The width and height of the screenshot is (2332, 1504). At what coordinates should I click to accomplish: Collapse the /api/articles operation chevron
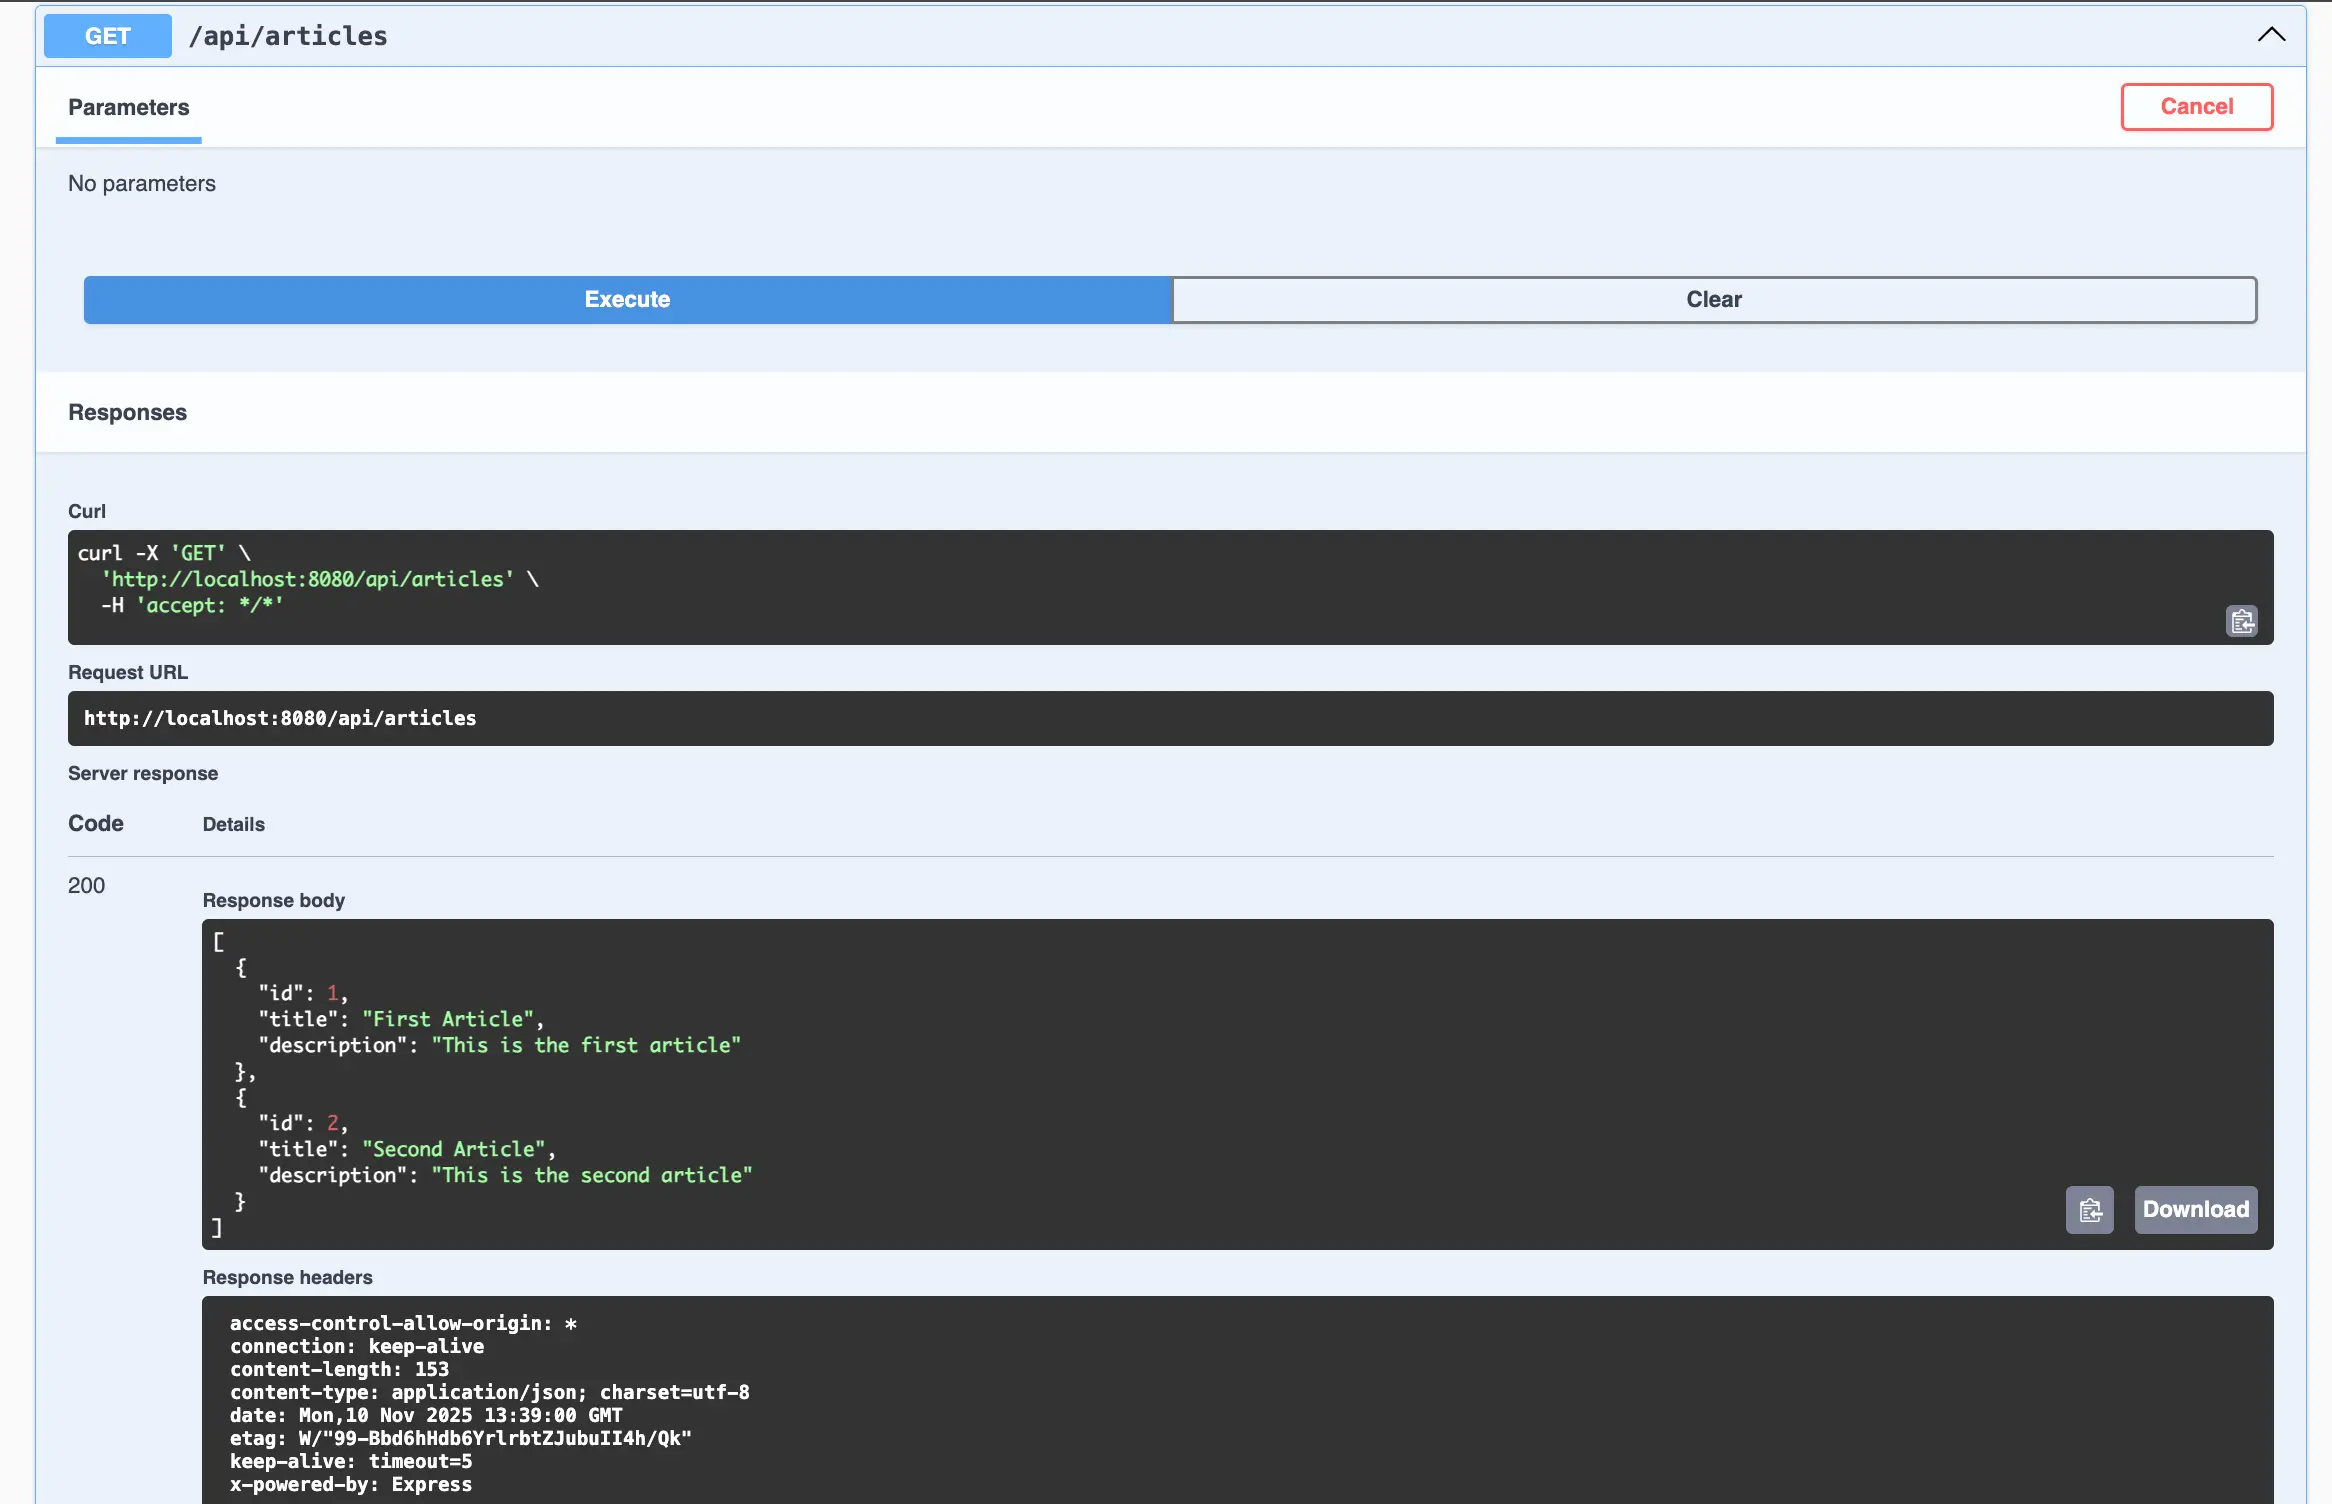coord(2271,35)
